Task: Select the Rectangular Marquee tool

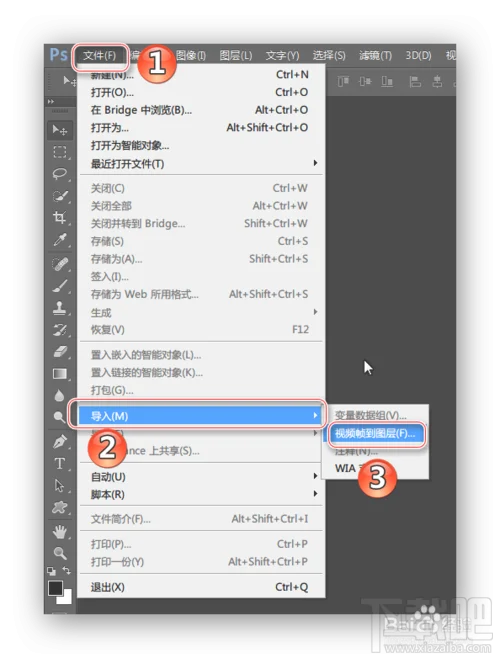Action: tap(60, 152)
